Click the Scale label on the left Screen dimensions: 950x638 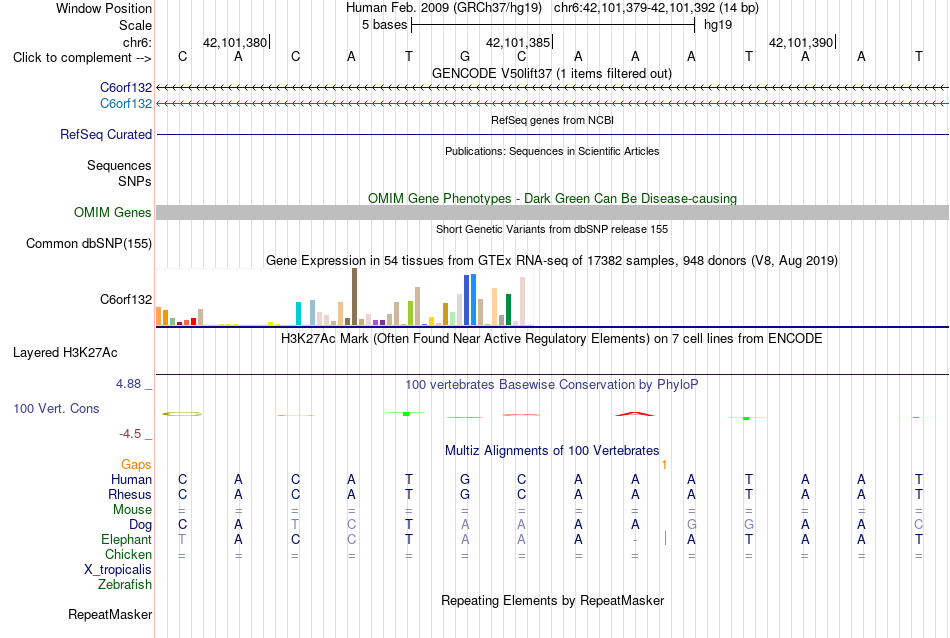coord(136,25)
